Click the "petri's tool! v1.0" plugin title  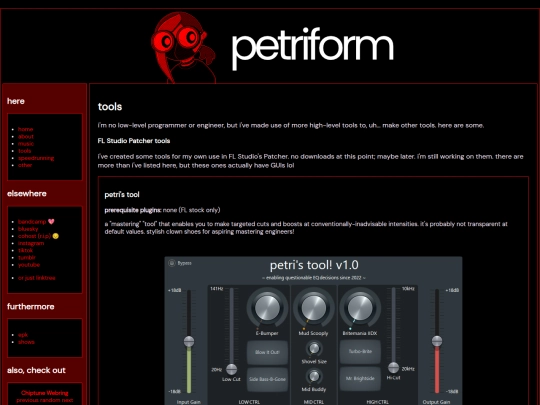[x=314, y=265]
